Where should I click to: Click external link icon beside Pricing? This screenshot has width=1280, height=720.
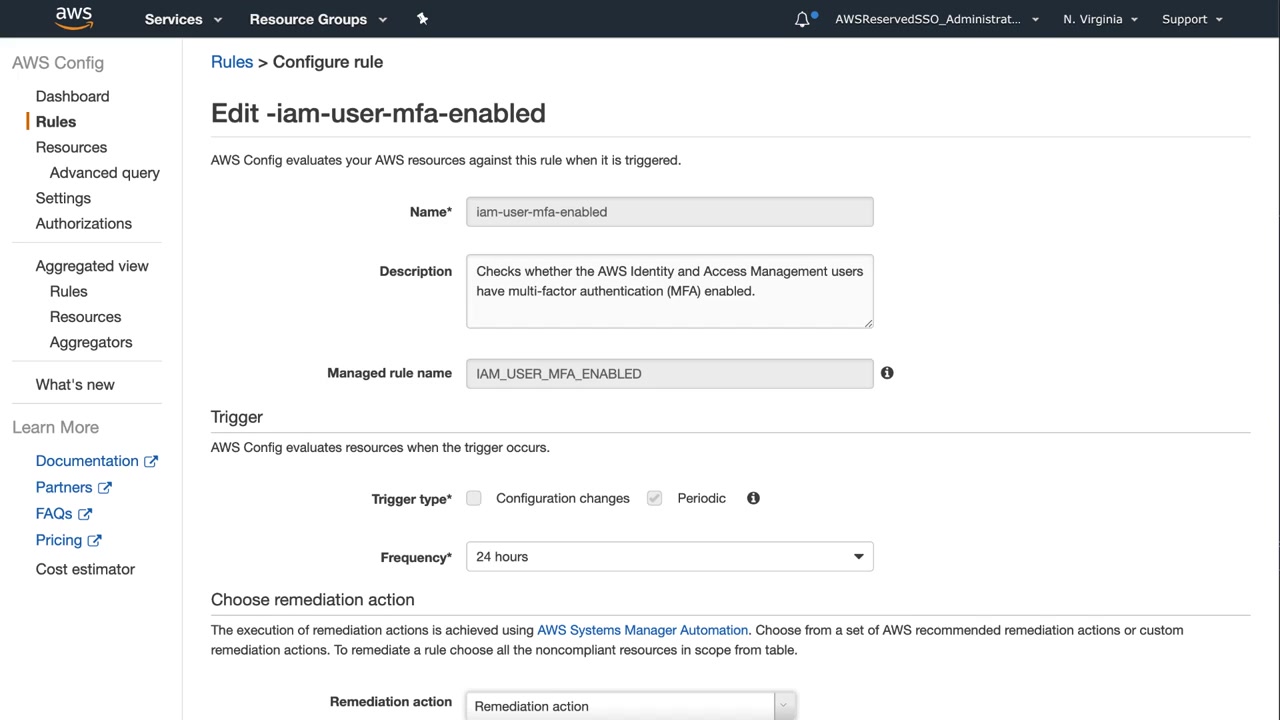tap(95, 541)
